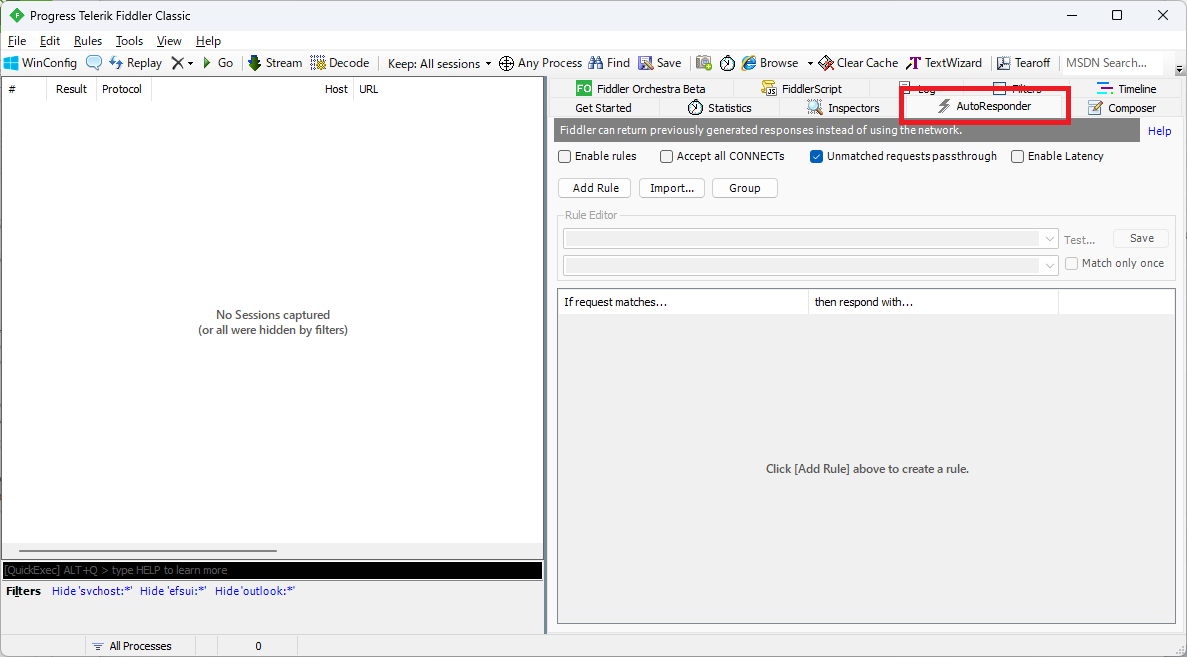This screenshot has width=1187, height=657.
Task: Click the Remove sessions X icon
Action: tap(177, 63)
